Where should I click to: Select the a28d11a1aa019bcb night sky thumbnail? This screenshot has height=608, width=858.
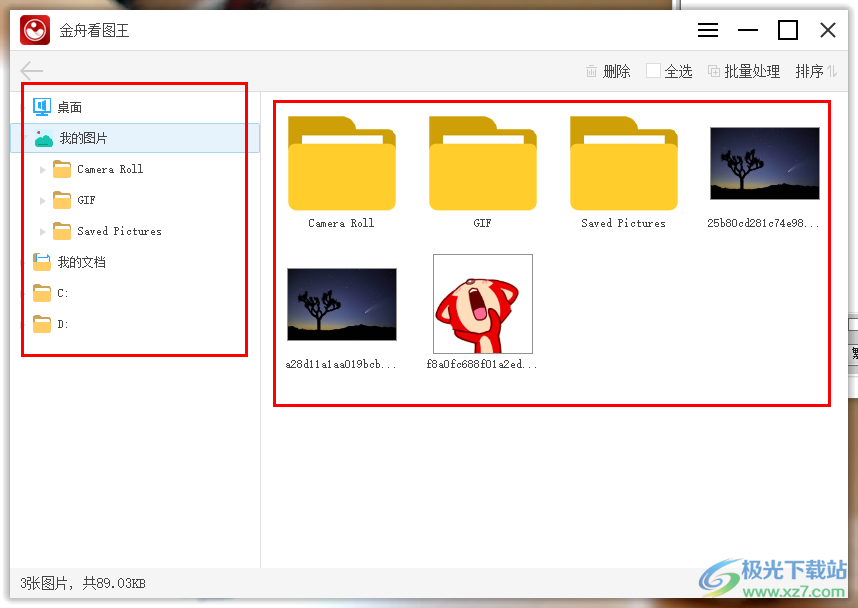click(342, 304)
